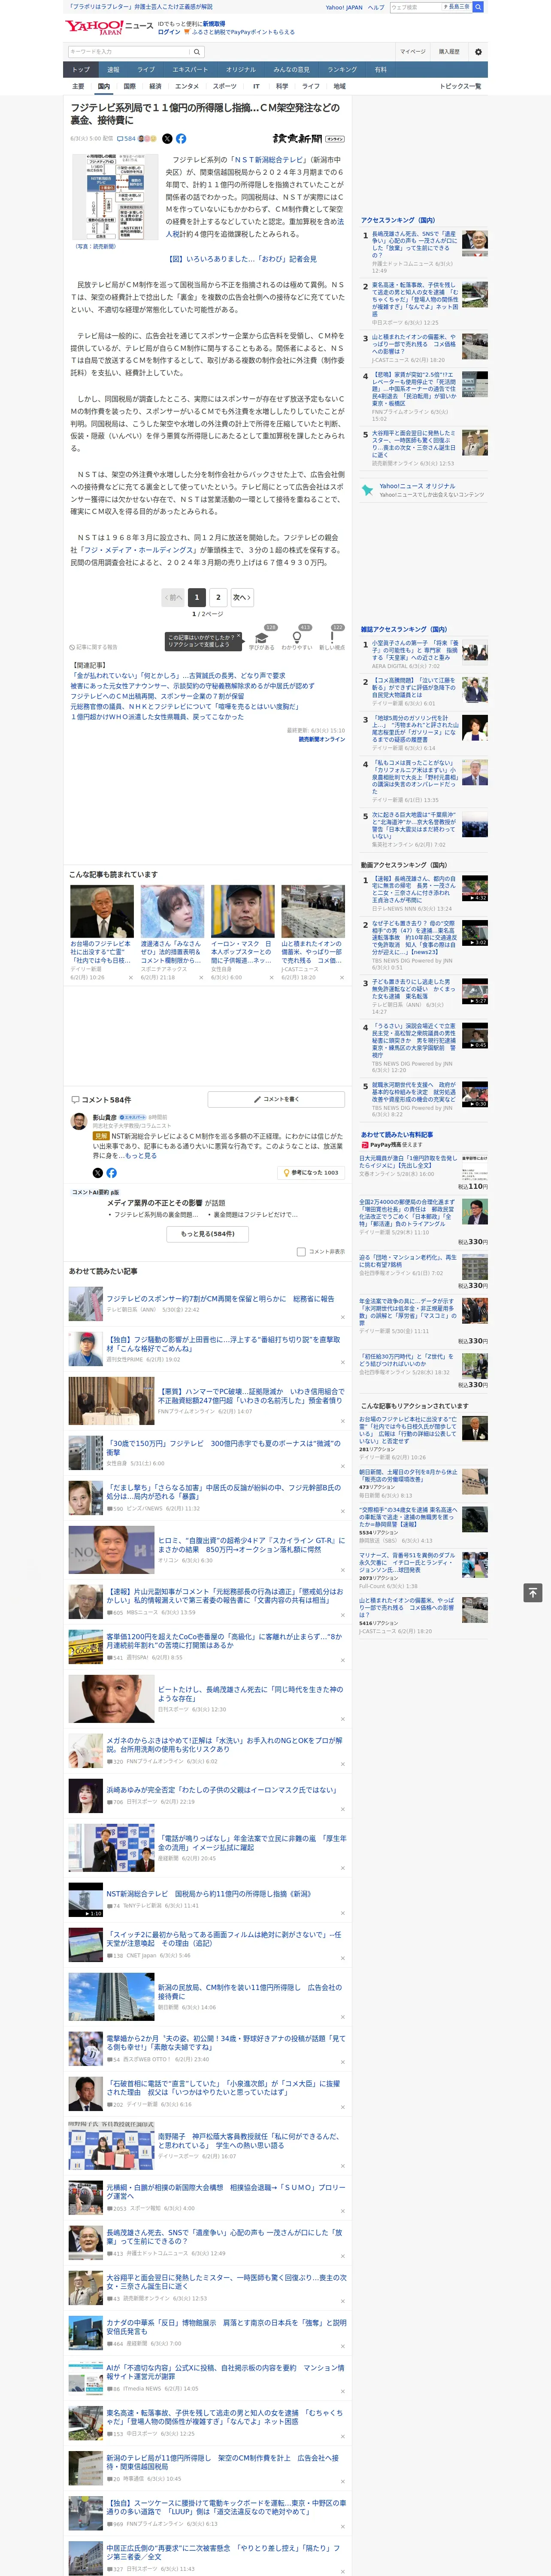Open the ビートたけし、長嶋茂雄さん死去 article
551x2576 pixels.
(250, 1694)
